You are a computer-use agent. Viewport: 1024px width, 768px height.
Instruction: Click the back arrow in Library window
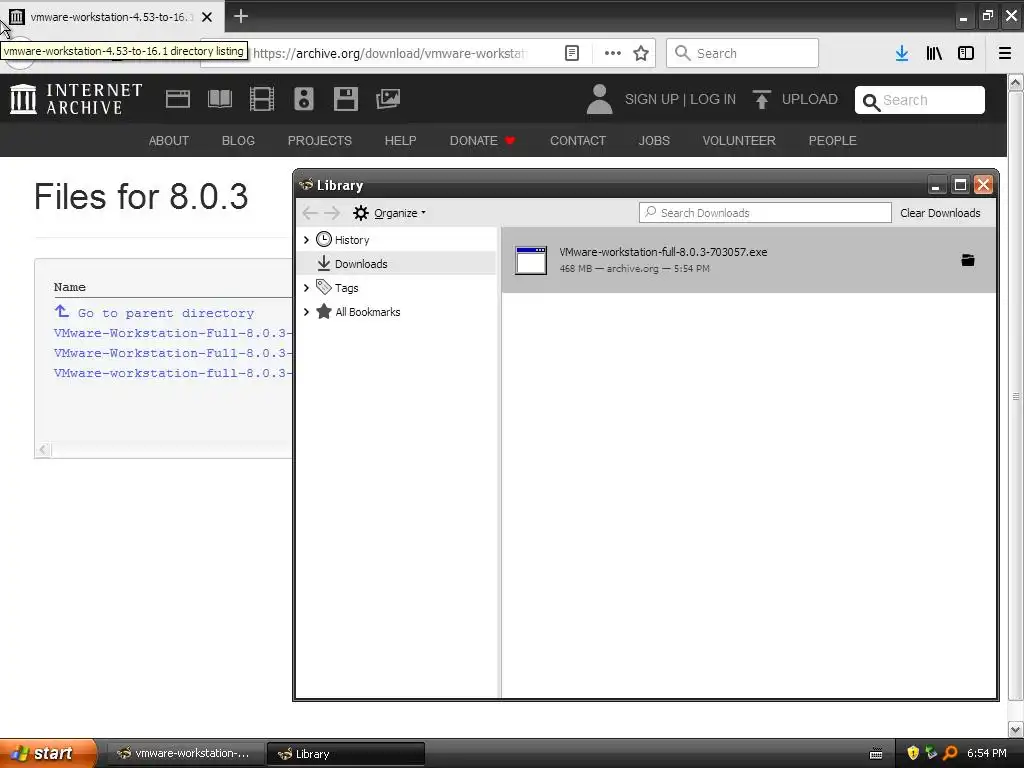coord(310,213)
